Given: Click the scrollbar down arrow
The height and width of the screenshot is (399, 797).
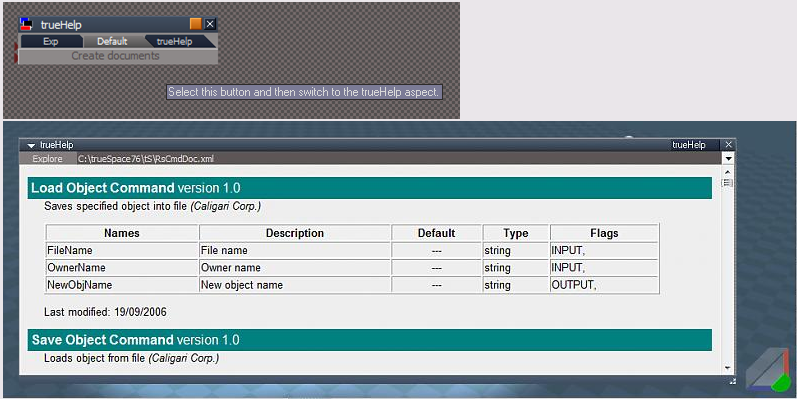Looking at the screenshot, I should pos(727,368).
